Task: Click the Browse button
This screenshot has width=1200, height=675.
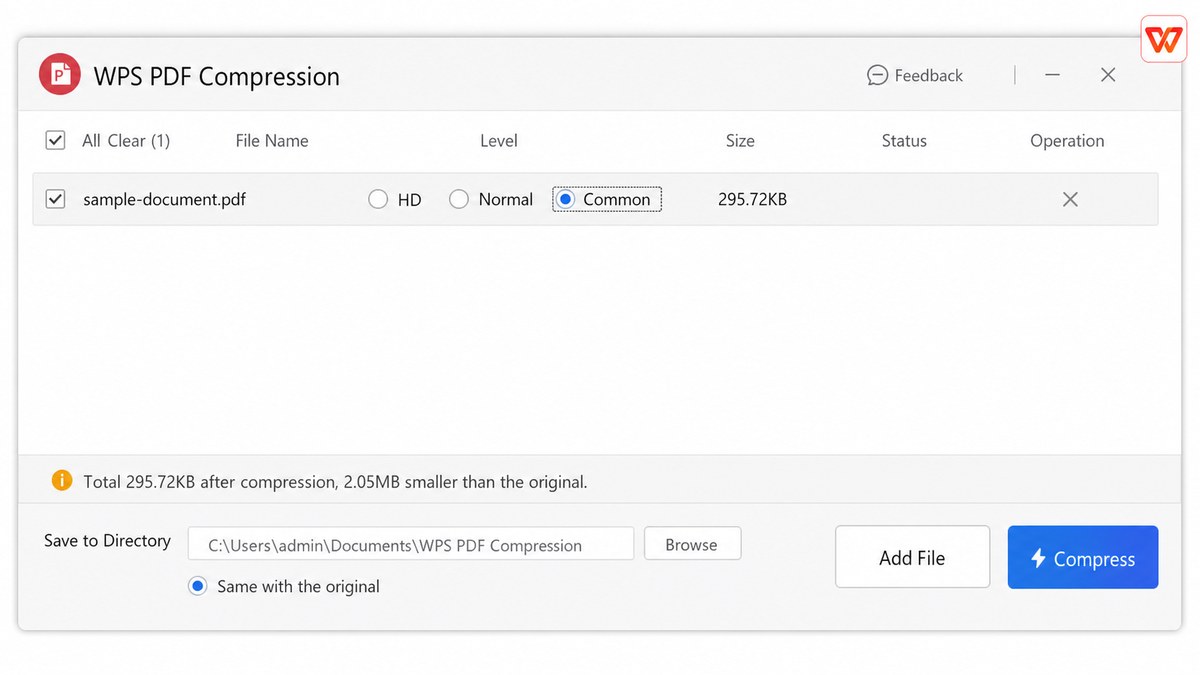Action: click(692, 544)
